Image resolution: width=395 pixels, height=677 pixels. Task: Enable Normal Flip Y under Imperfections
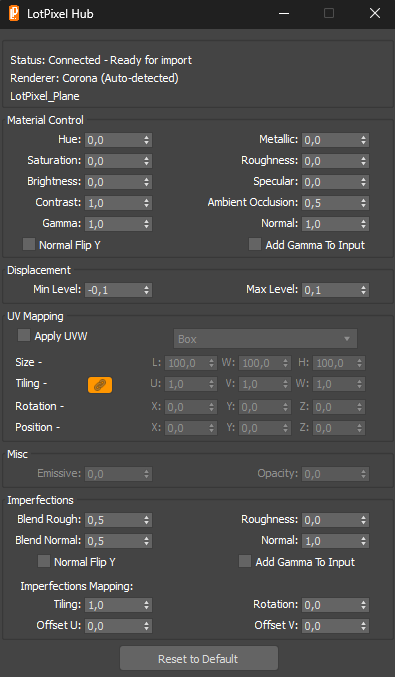click(44, 561)
